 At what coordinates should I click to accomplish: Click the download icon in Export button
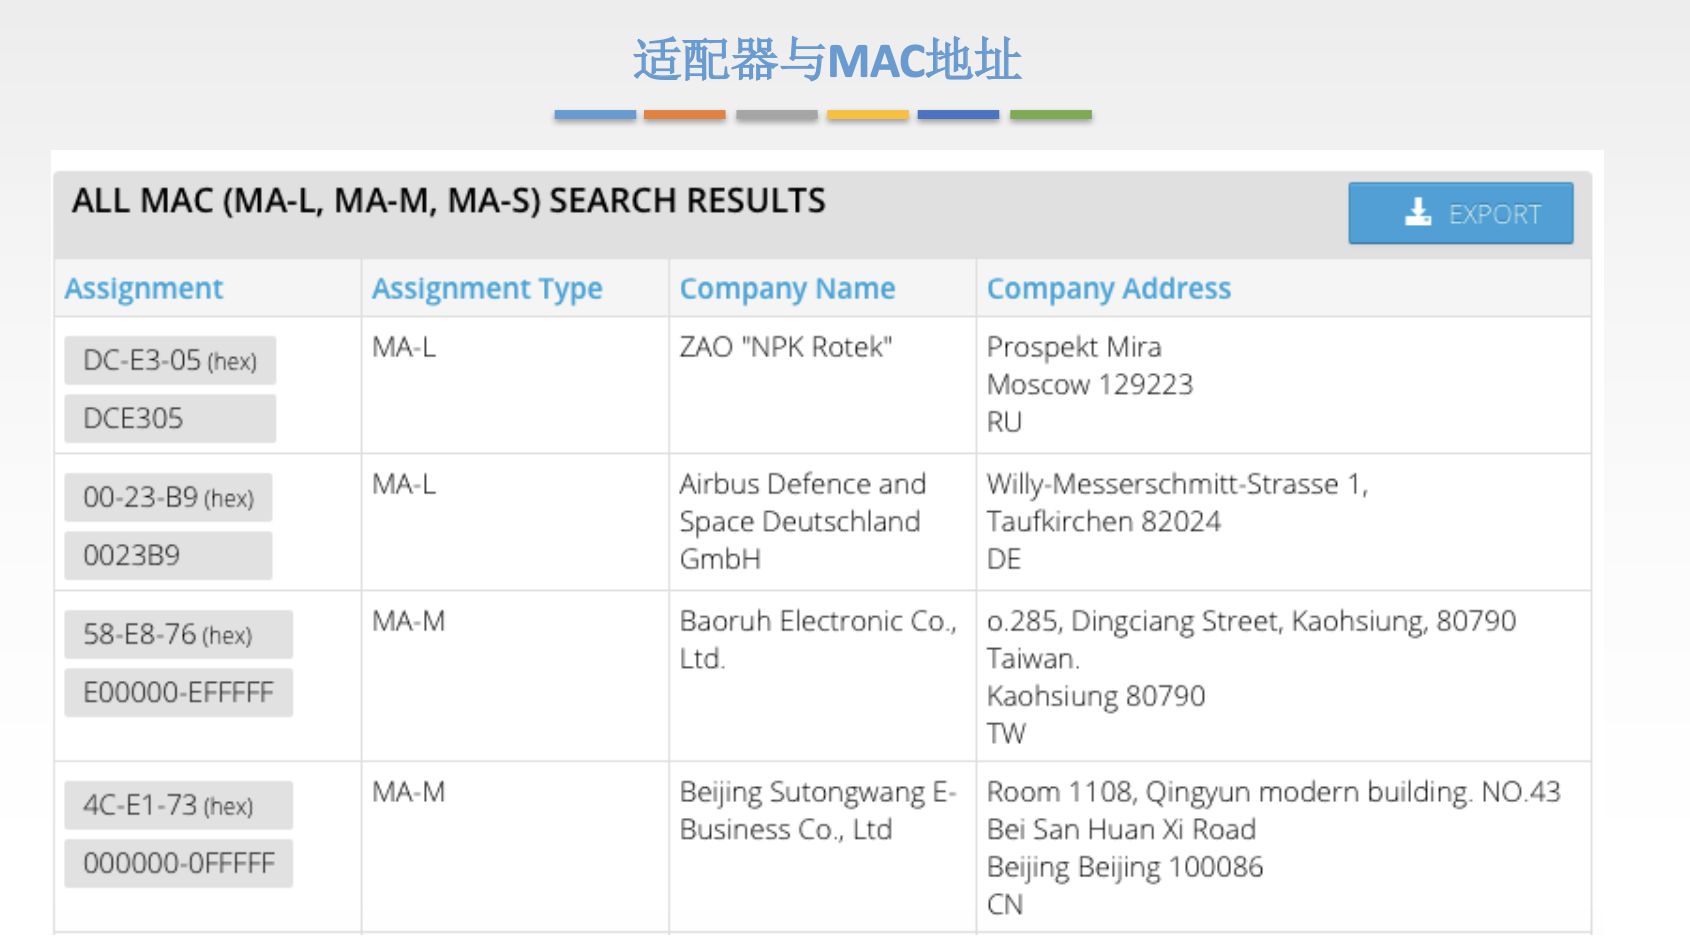pyautogui.click(x=1418, y=212)
